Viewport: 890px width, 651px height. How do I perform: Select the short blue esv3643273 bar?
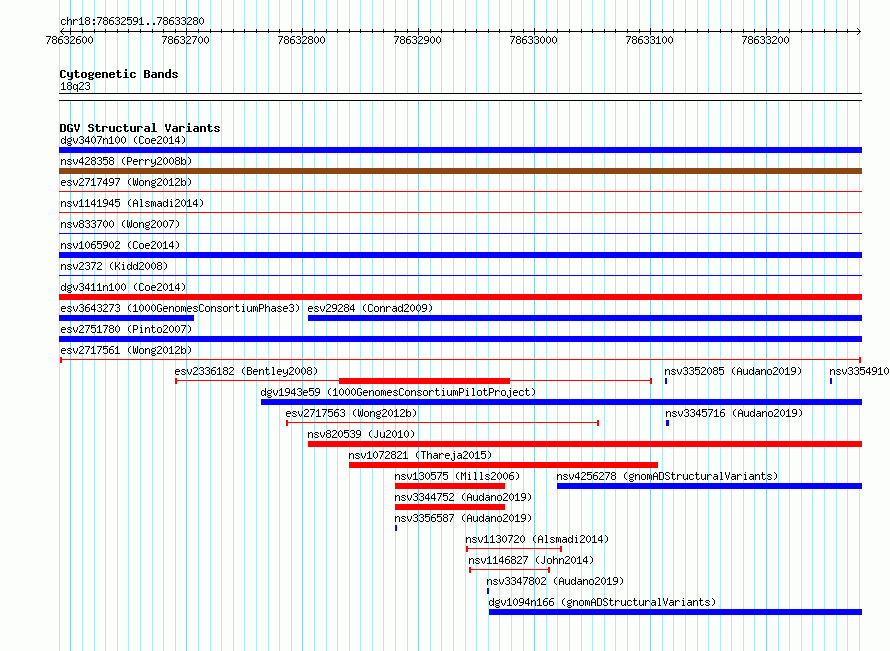pyautogui.click(x=127, y=318)
